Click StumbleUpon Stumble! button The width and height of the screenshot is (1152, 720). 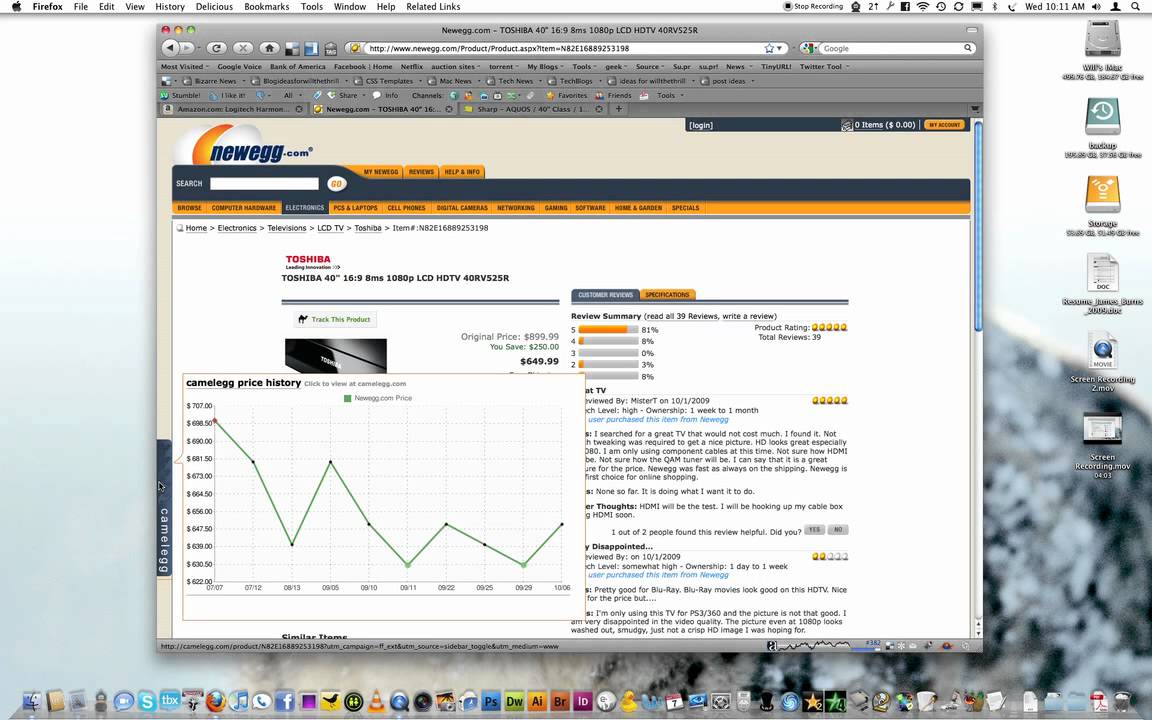tap(180, 96)
